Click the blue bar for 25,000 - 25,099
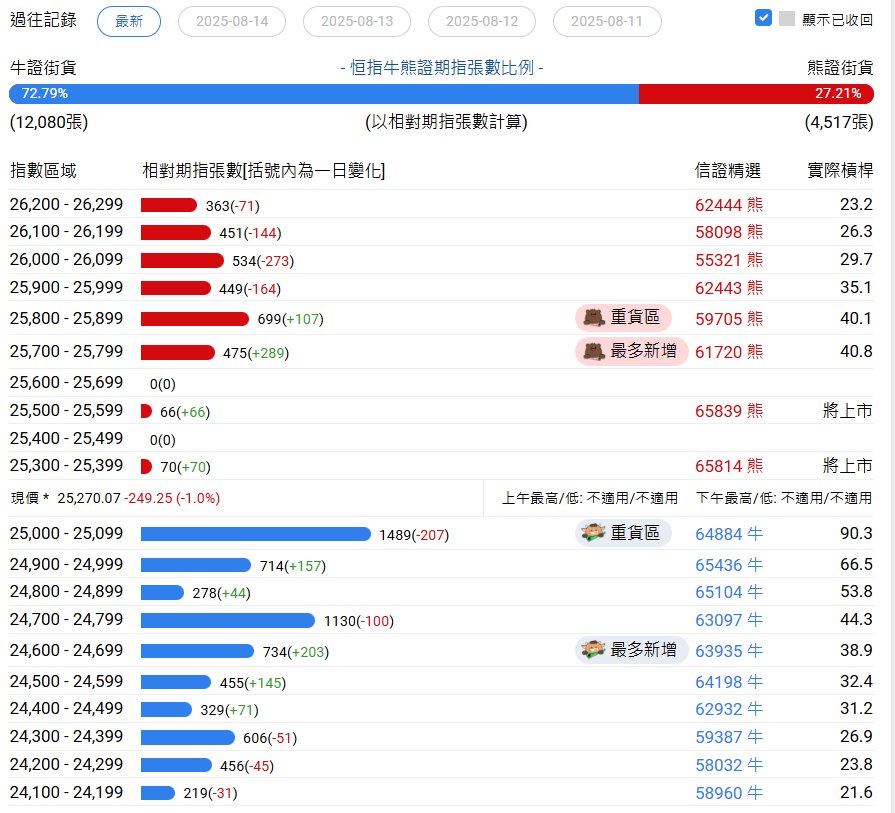The image size is (895, 813). (x=256, y=534)
